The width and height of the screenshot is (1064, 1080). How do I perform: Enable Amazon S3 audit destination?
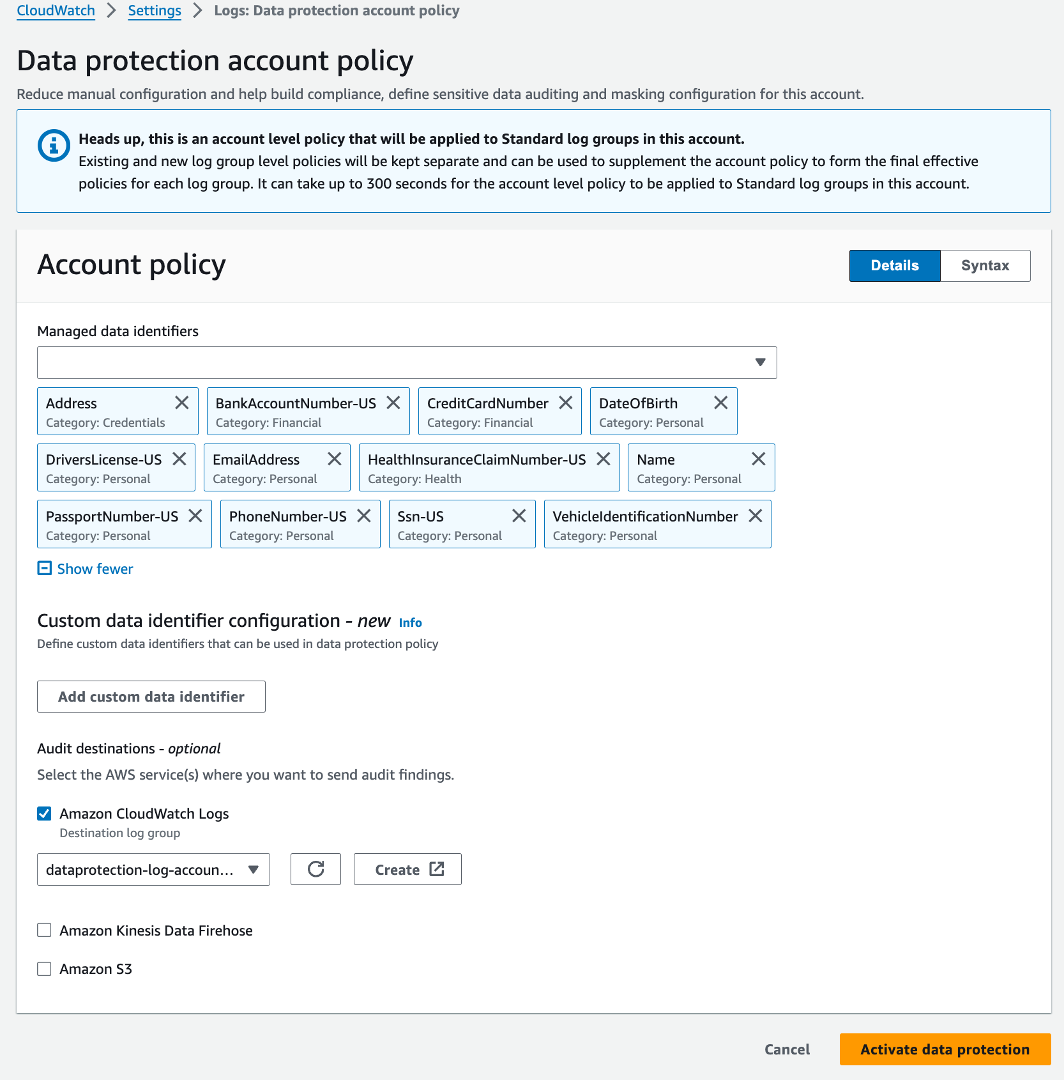point(44,968)
